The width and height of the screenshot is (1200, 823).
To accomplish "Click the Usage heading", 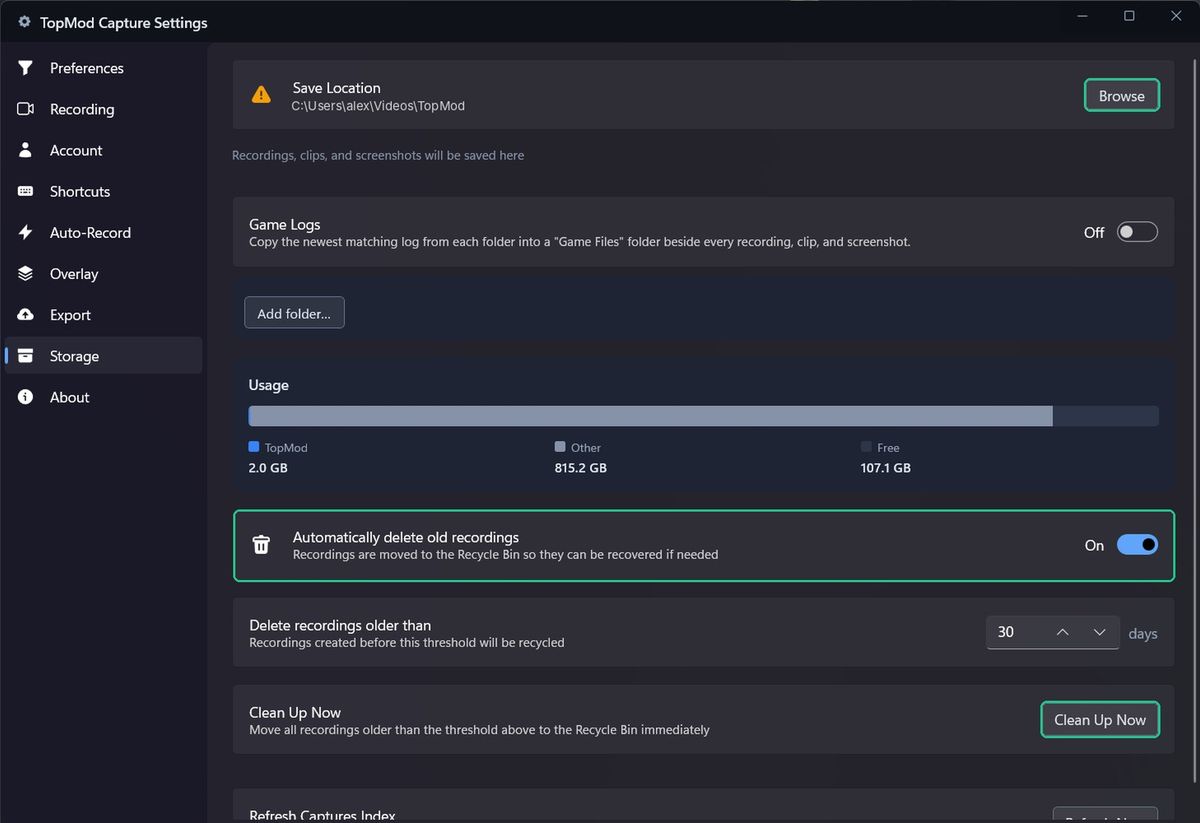I will 269,385.
